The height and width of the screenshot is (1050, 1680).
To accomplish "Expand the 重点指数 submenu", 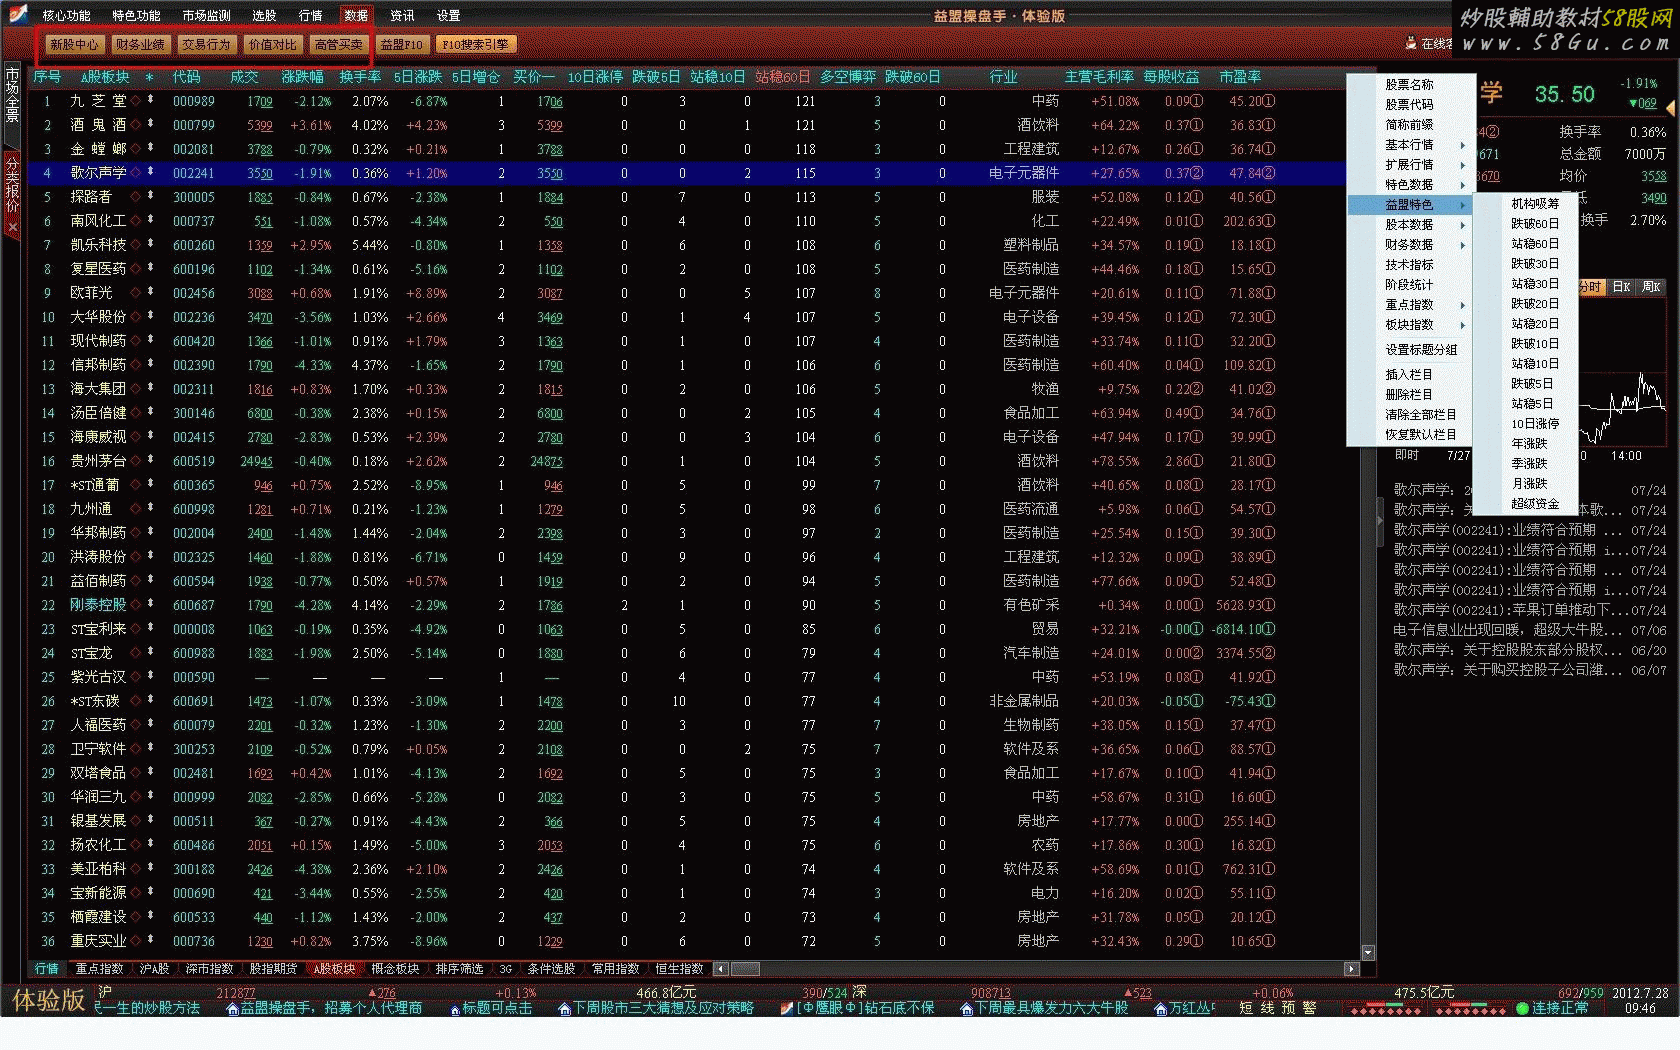I will 1412,305.
